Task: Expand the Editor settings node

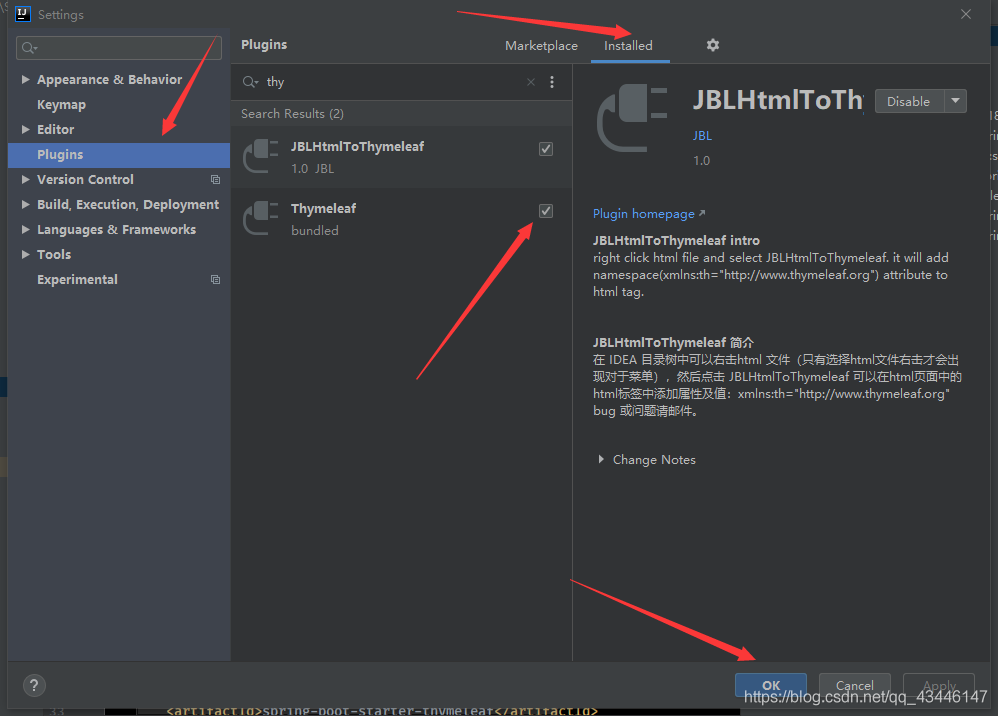Action: pos(25,129)
